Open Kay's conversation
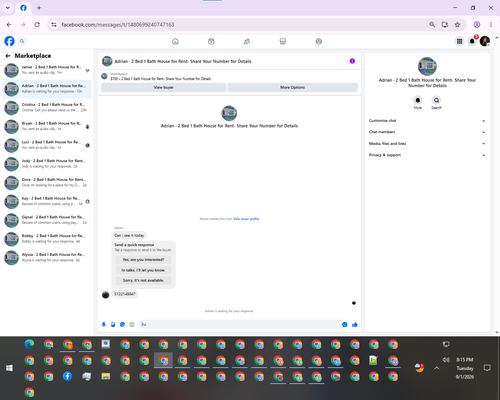 [x=47, y=201]
